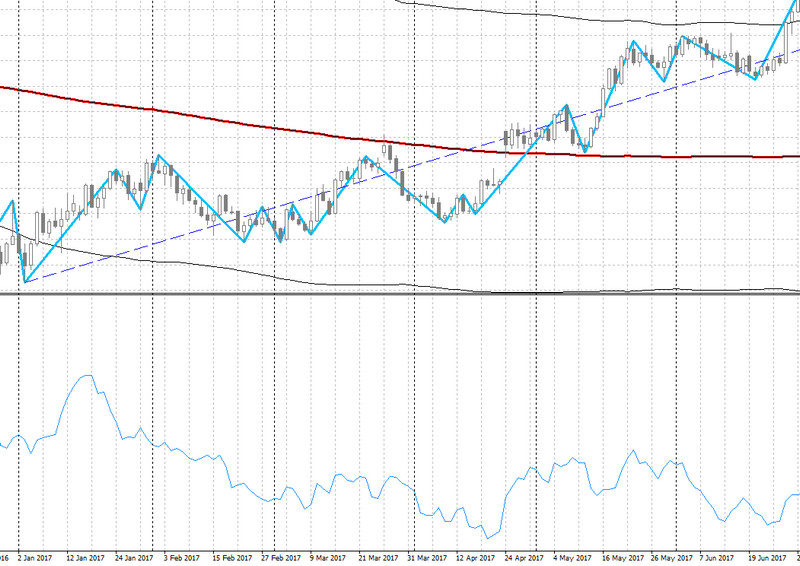Click the 3 Feb 2017 date label
This screenshot has height=566, width=800.
point(182,558)
